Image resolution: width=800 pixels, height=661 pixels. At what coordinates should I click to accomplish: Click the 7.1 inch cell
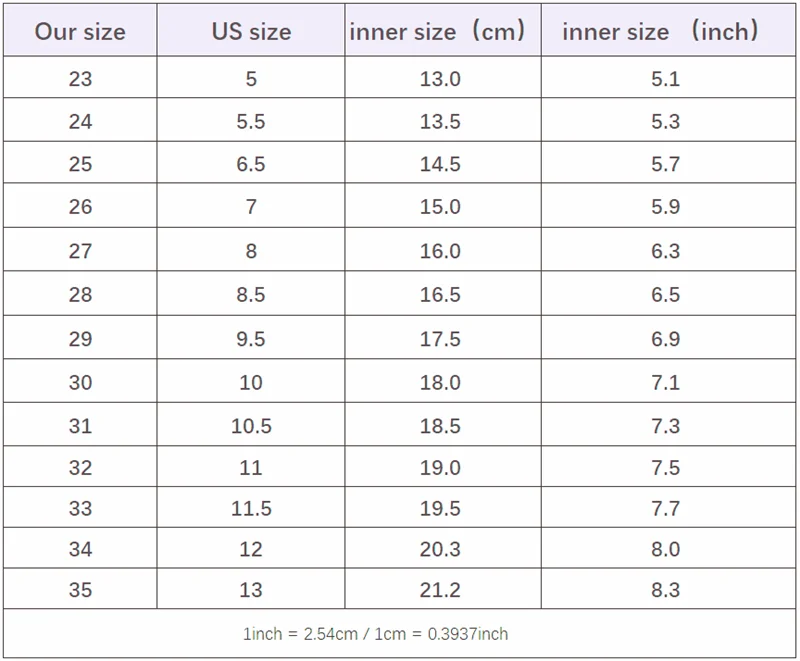(x=668, y=381)
